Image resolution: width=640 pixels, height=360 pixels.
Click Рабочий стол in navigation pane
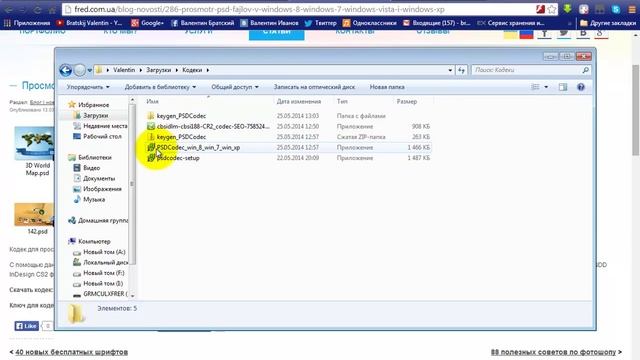(102, 136)
